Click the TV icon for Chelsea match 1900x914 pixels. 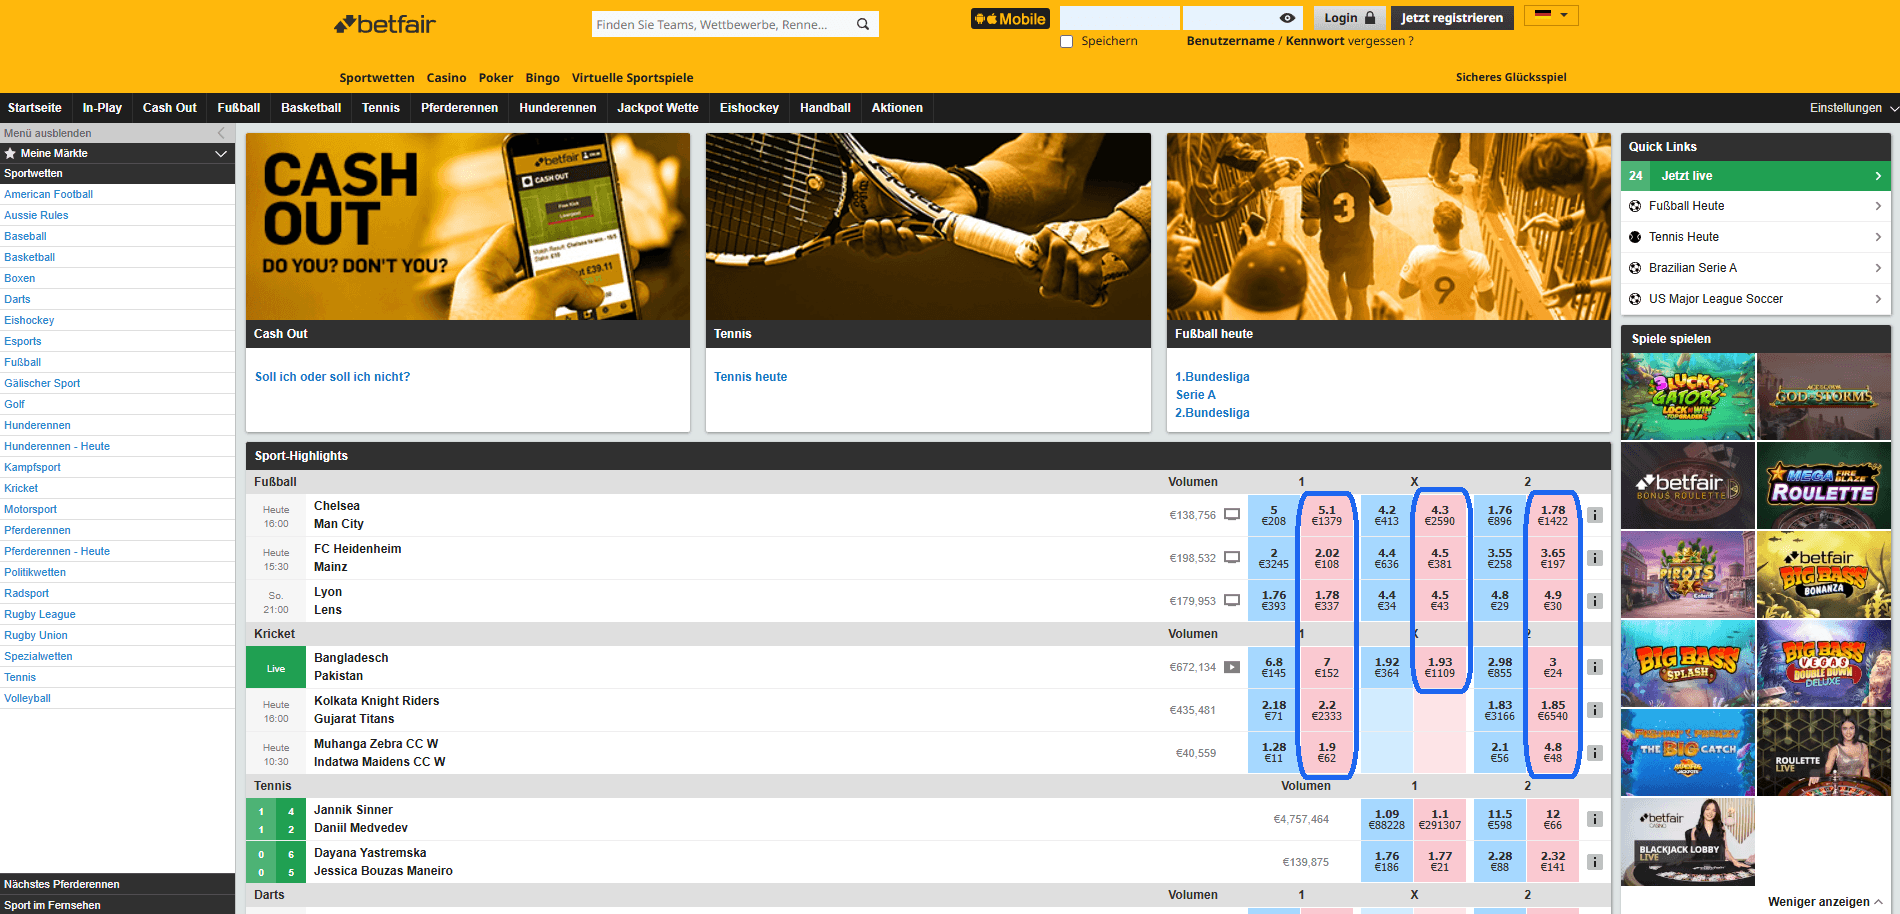pos(1232,515)
